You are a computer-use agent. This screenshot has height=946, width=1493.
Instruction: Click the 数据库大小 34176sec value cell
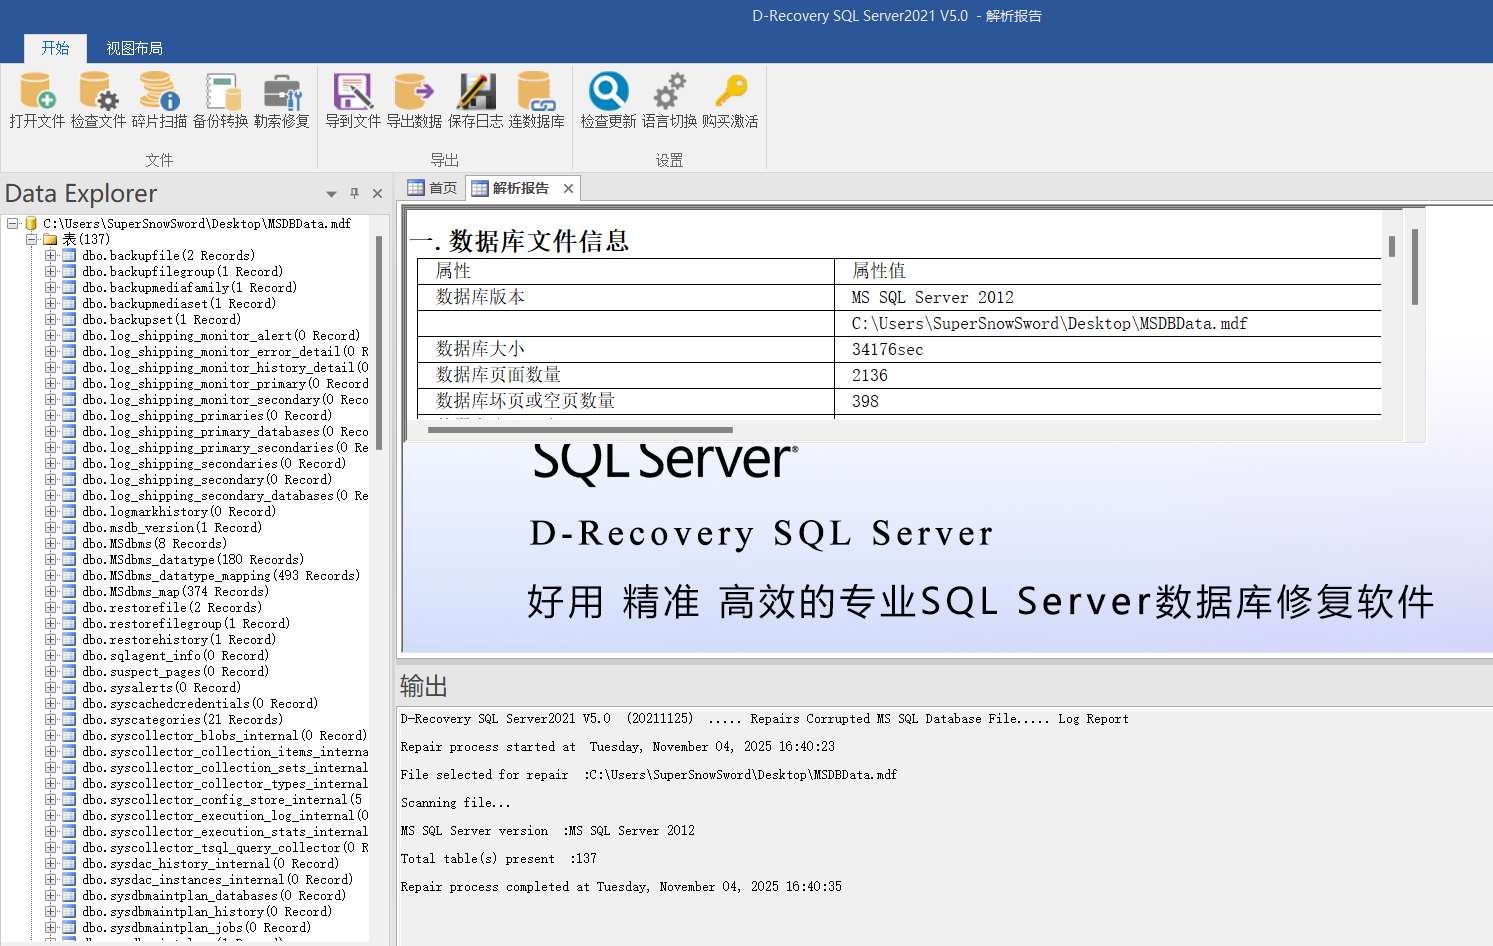click(1107, 349)
